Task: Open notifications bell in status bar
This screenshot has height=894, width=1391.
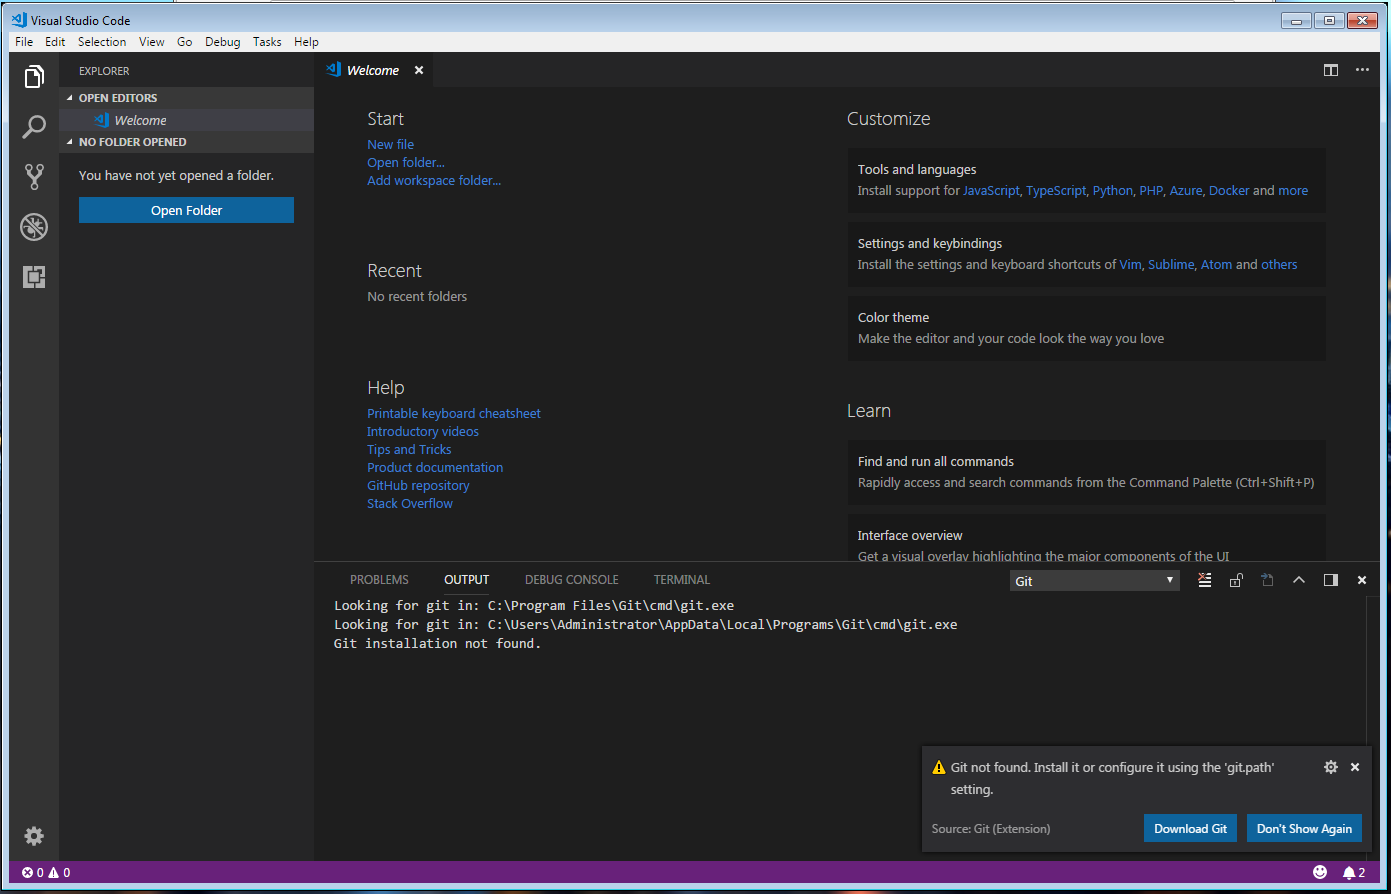Action: coord(1354,873)
